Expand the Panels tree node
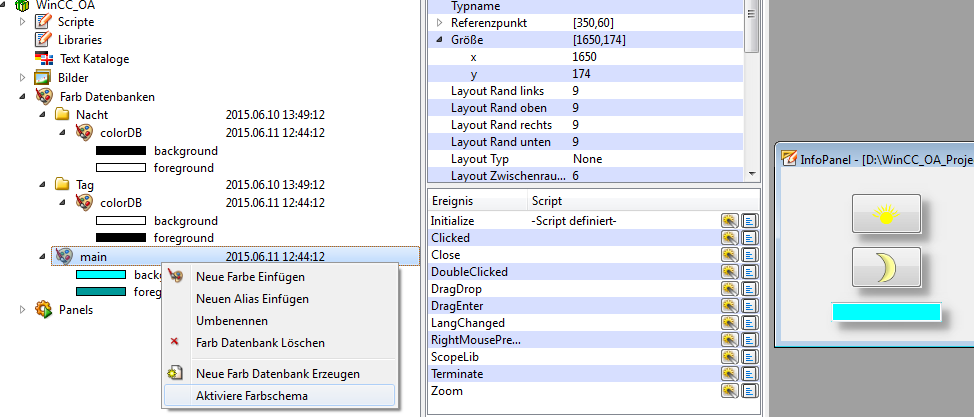The image size is (974, 417). 22,309
